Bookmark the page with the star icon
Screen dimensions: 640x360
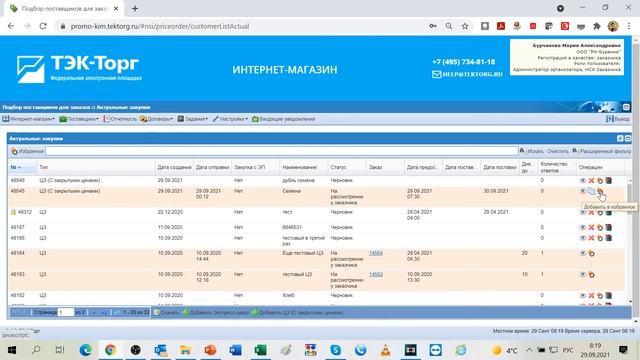[x=465, y=26]
